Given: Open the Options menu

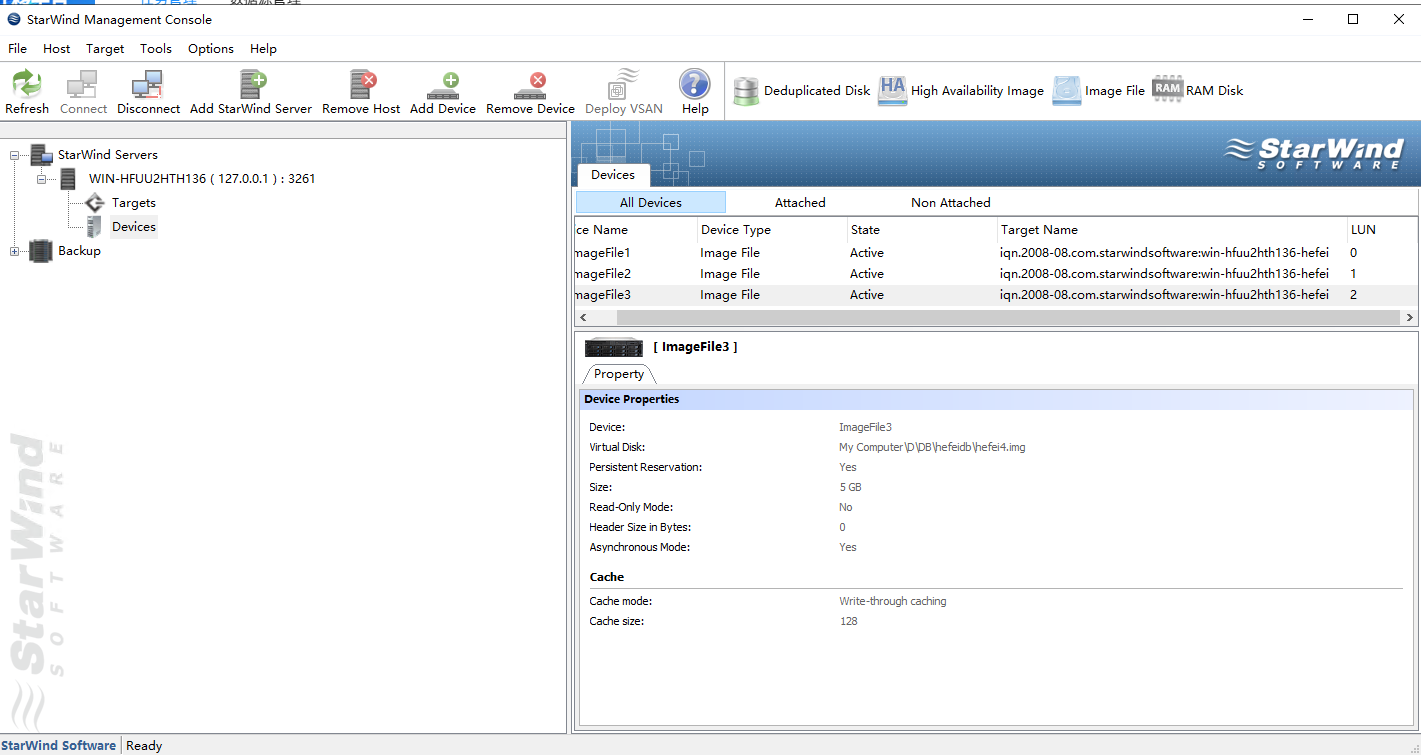Looking at the screenshot, I should pos(211,48).
